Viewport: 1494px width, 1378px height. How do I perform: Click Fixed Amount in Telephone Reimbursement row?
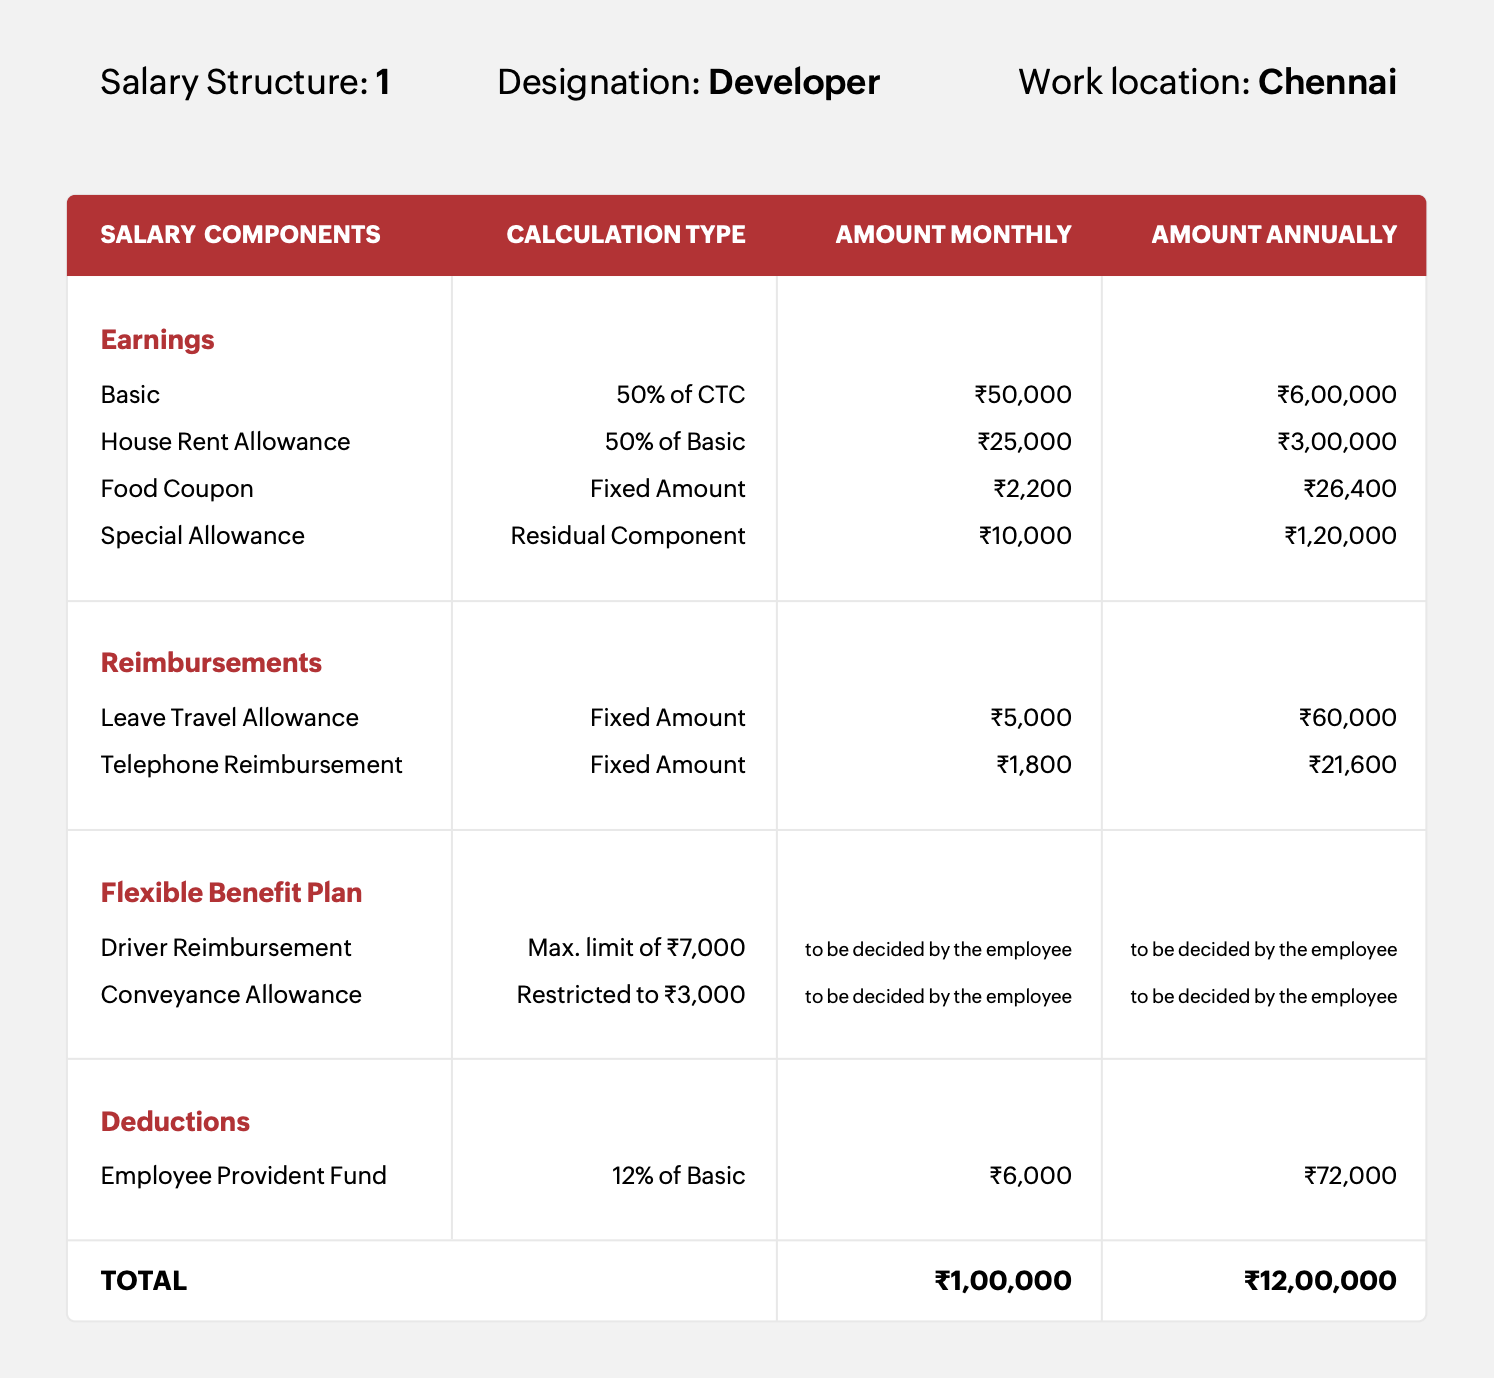[x=668, y=765]
